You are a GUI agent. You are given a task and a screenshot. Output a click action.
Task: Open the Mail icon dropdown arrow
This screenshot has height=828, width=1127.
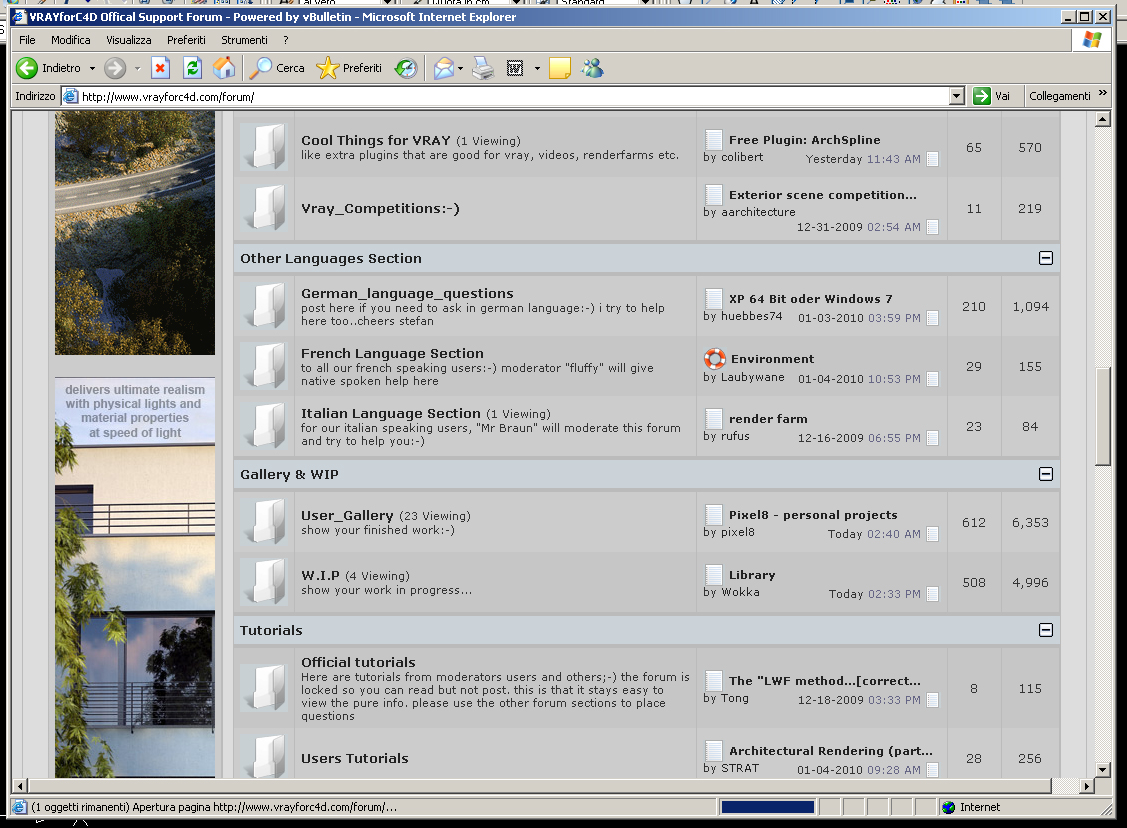[461, 68]
